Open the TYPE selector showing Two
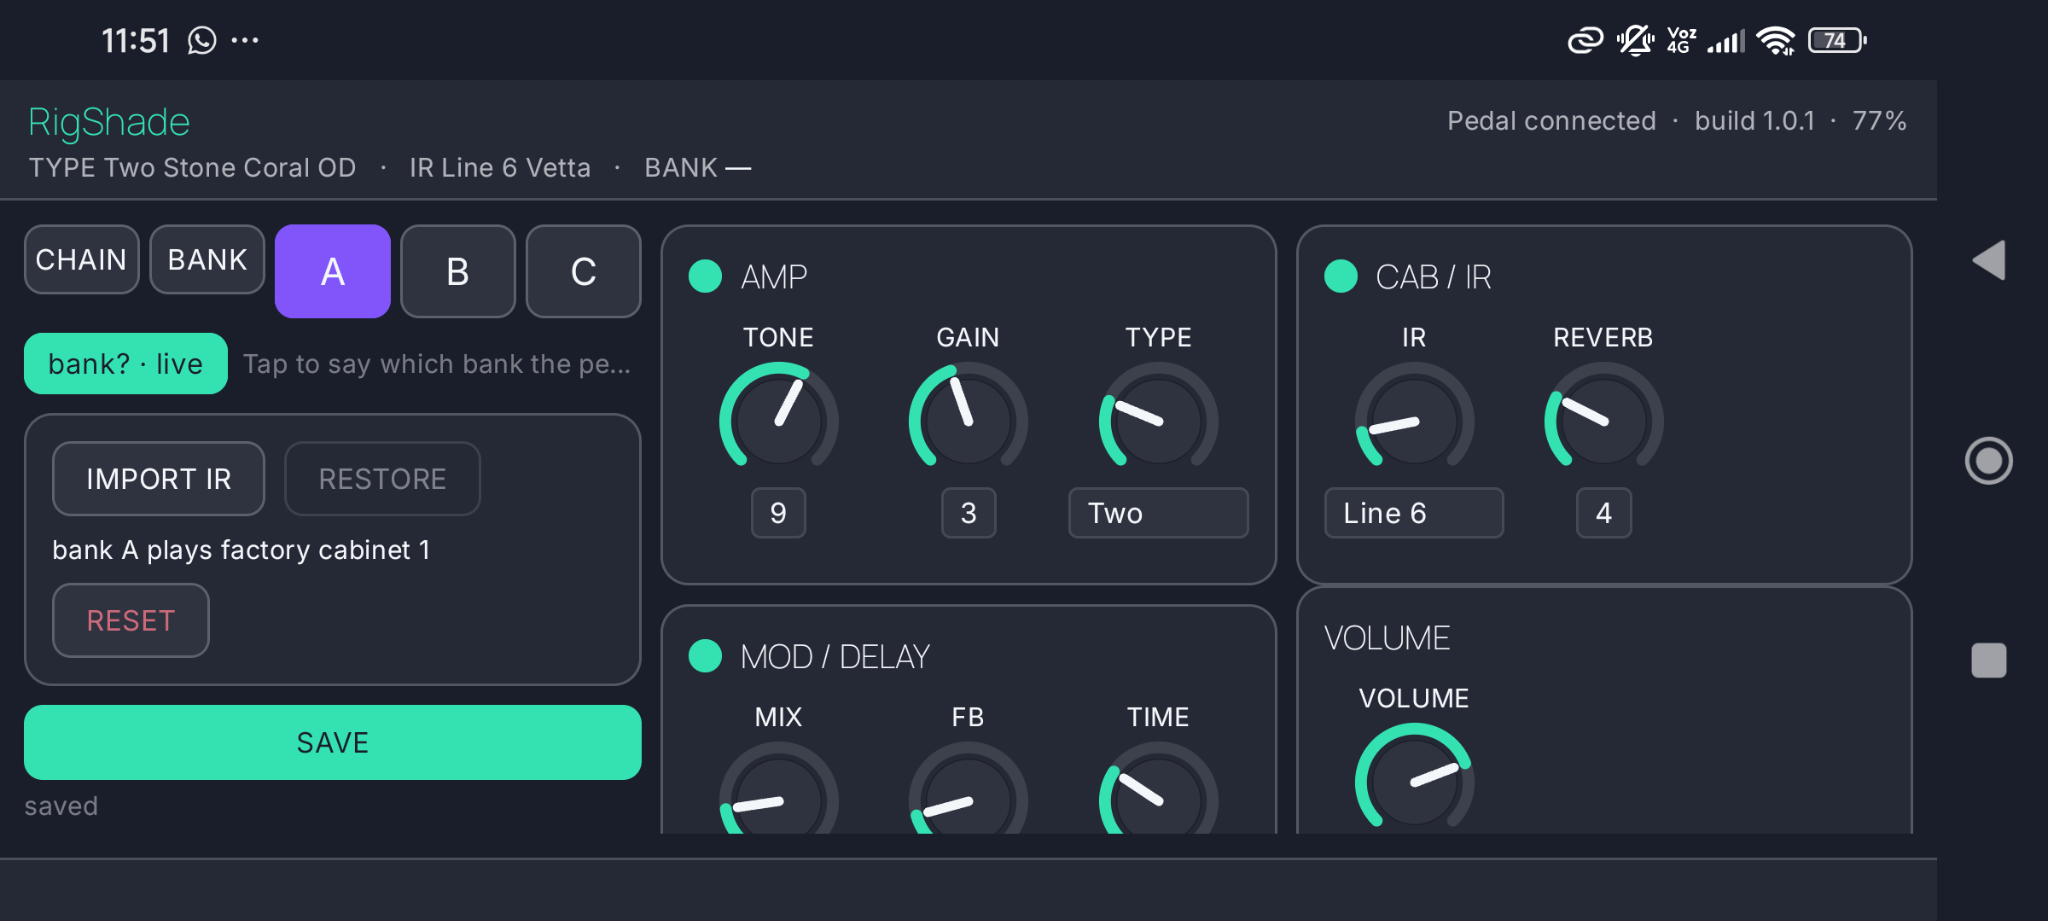Viewport: 2048px width, 921px height. [1158, 513]
